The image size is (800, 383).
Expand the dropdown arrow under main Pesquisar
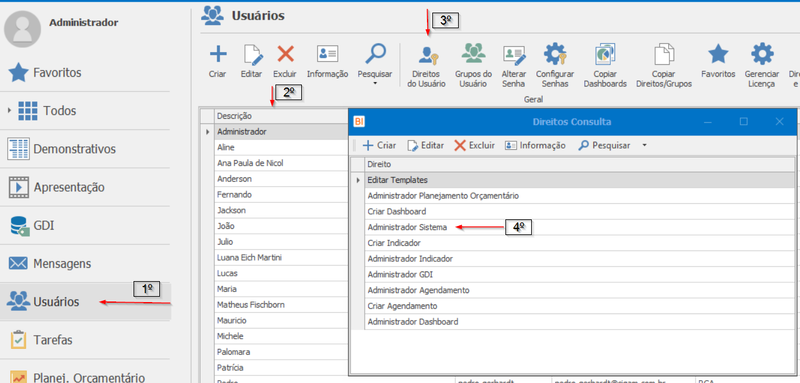[x=376, y=83]
